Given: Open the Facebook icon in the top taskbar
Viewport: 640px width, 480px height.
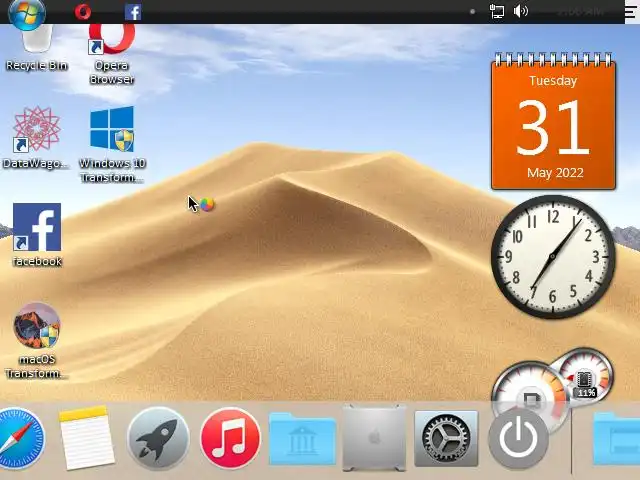Looking at the screenshot, I should [x=133, y=12].
